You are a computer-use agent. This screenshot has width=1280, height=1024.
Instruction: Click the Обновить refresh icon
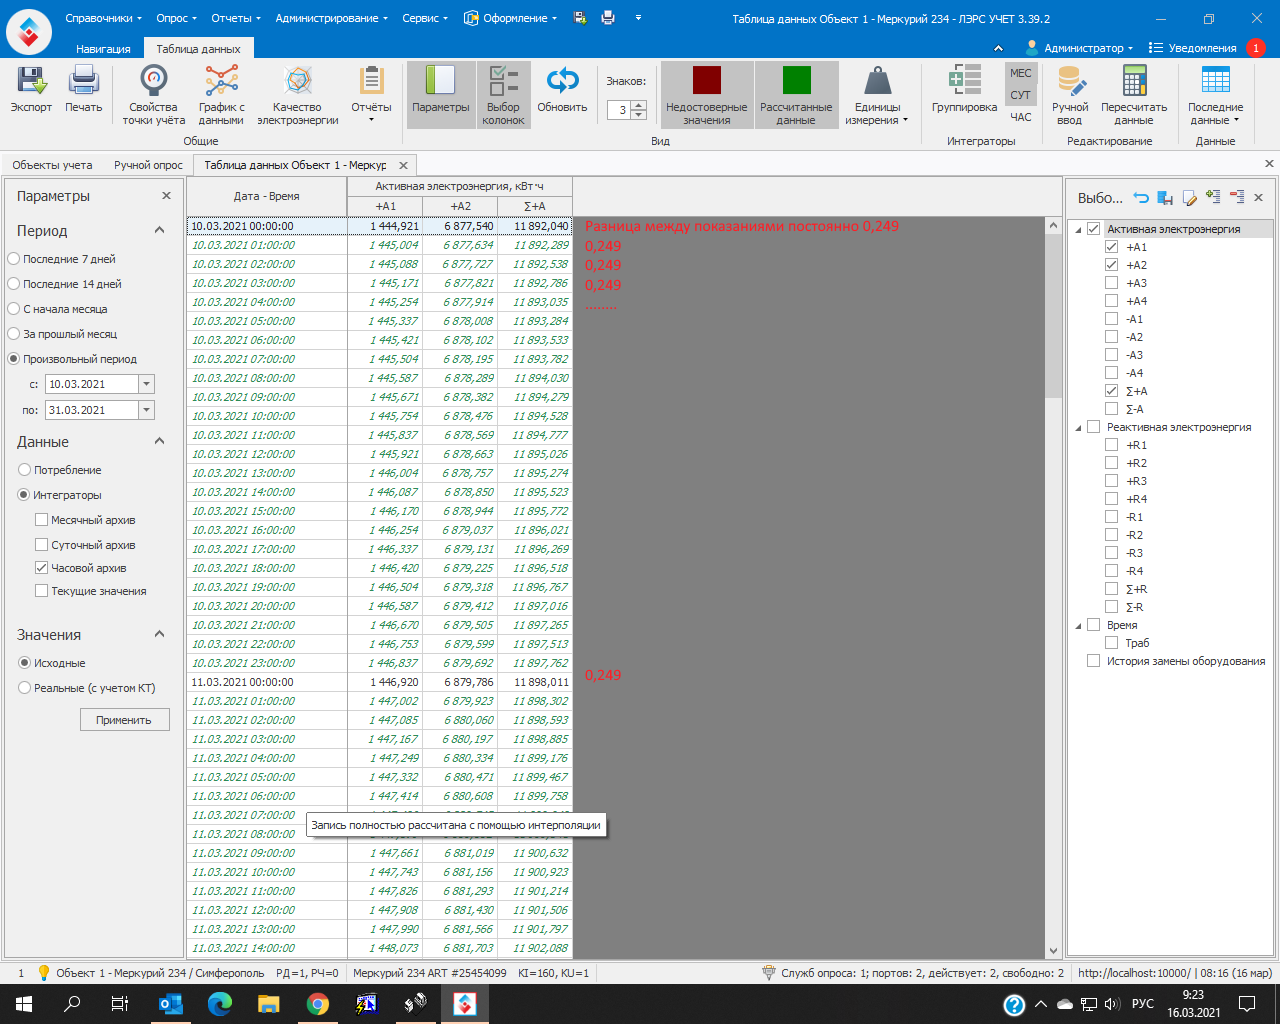[562, 81]
